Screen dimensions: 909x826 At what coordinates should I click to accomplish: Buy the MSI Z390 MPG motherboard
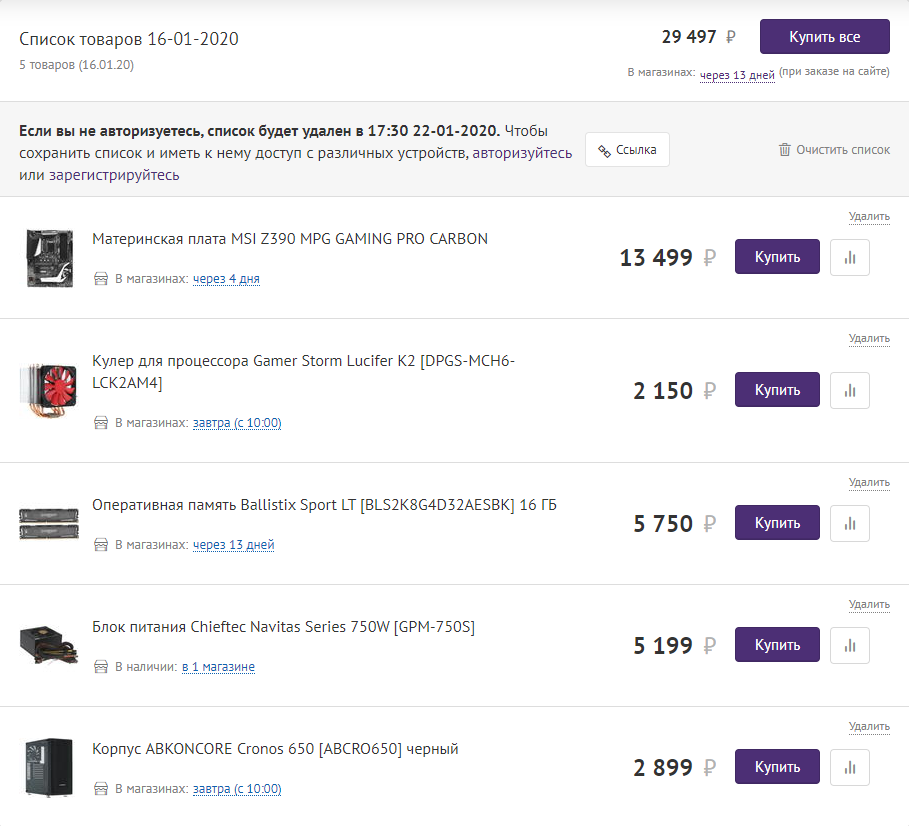click(777, 257)
